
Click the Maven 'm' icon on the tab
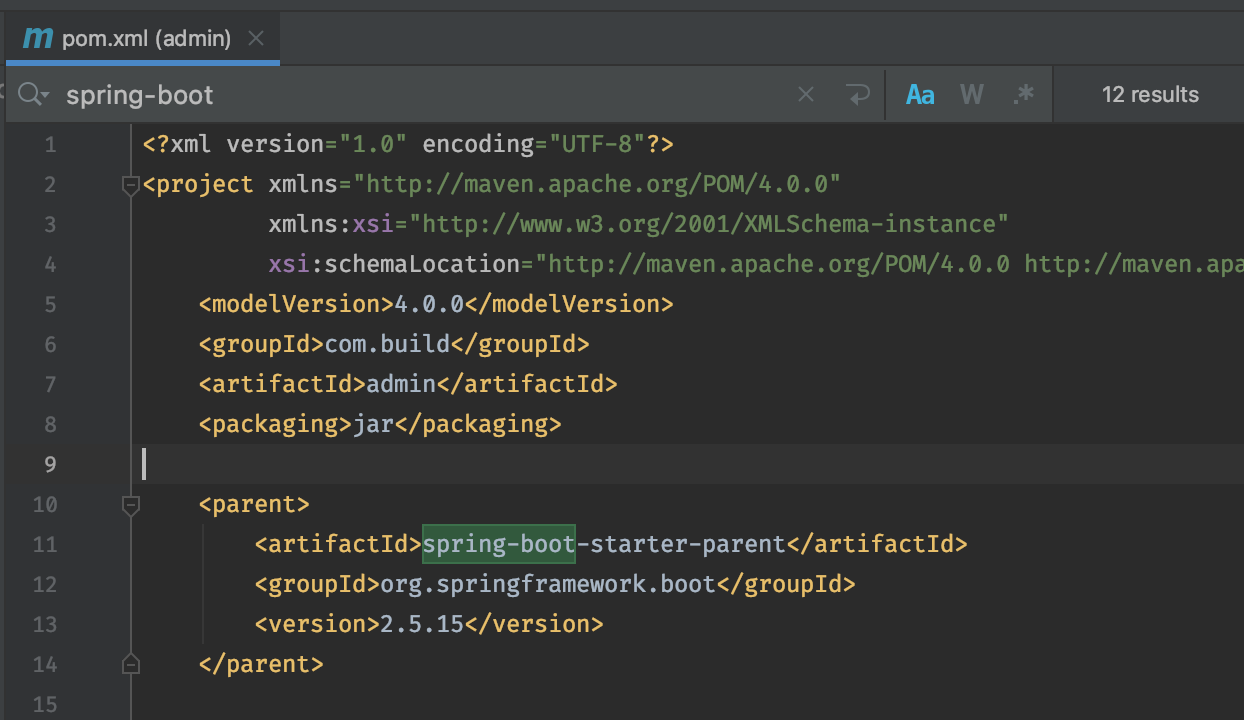coord(37,39)
